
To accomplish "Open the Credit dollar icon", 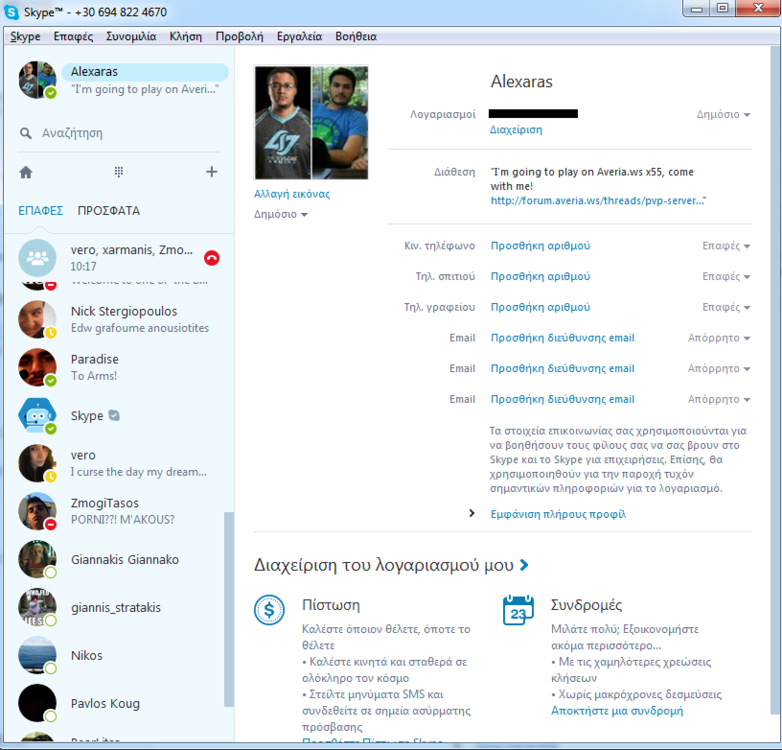I will pyautogui.click(x=269, y=610).
